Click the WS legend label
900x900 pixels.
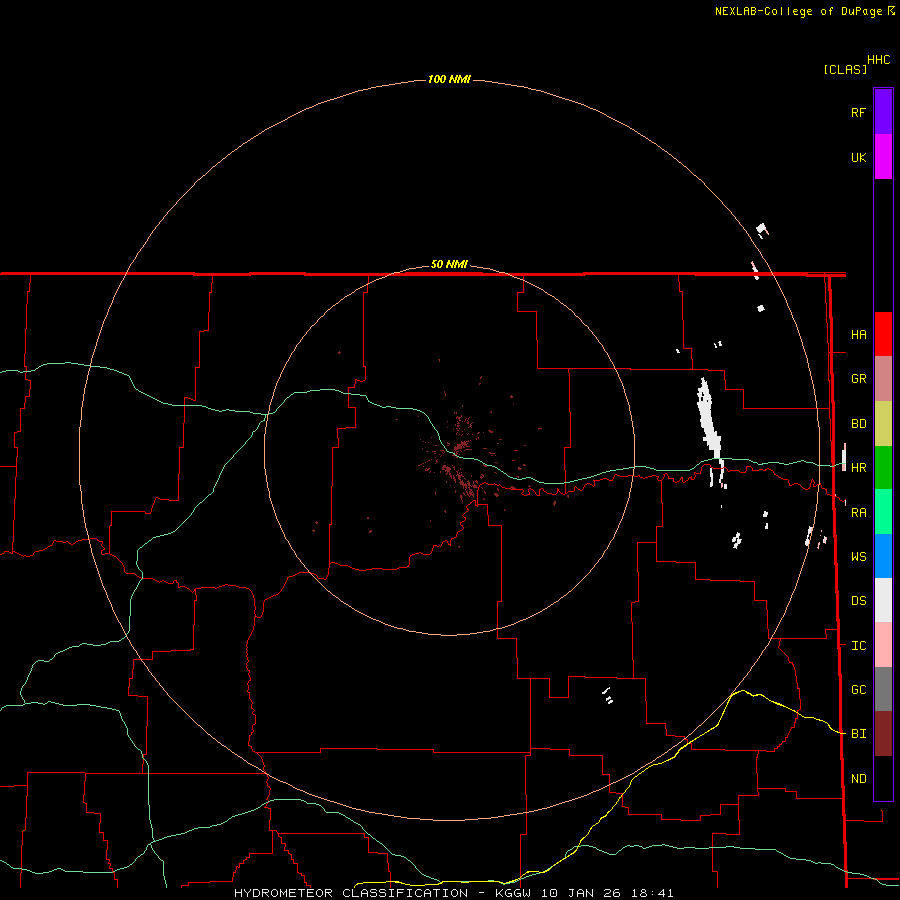click(858, 556)
